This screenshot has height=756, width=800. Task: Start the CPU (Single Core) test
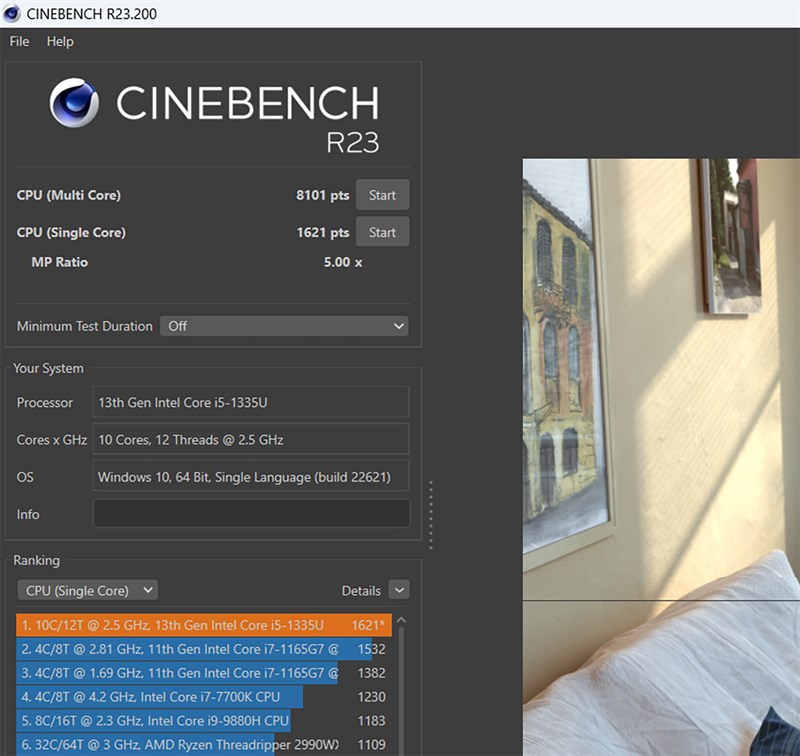[382, 232]
